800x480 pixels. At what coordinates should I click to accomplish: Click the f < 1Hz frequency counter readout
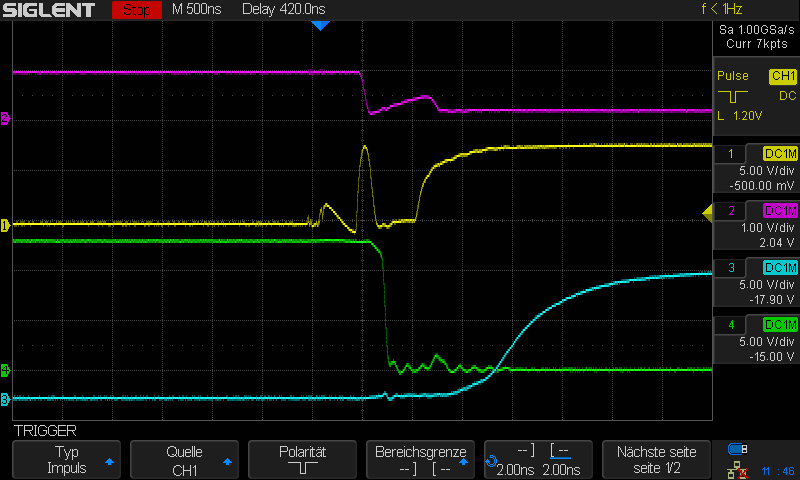[721, 9]
